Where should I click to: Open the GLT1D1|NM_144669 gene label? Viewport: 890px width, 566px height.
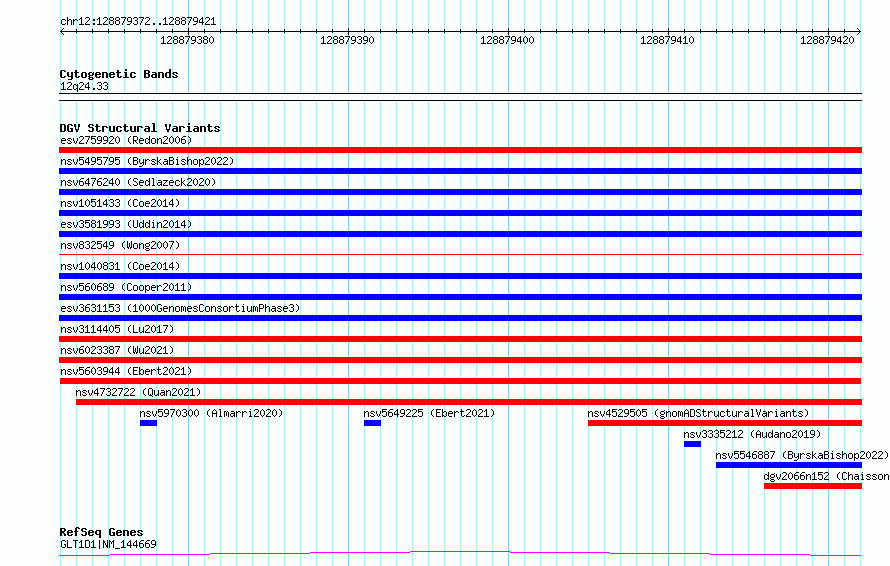tap(108, 544)
